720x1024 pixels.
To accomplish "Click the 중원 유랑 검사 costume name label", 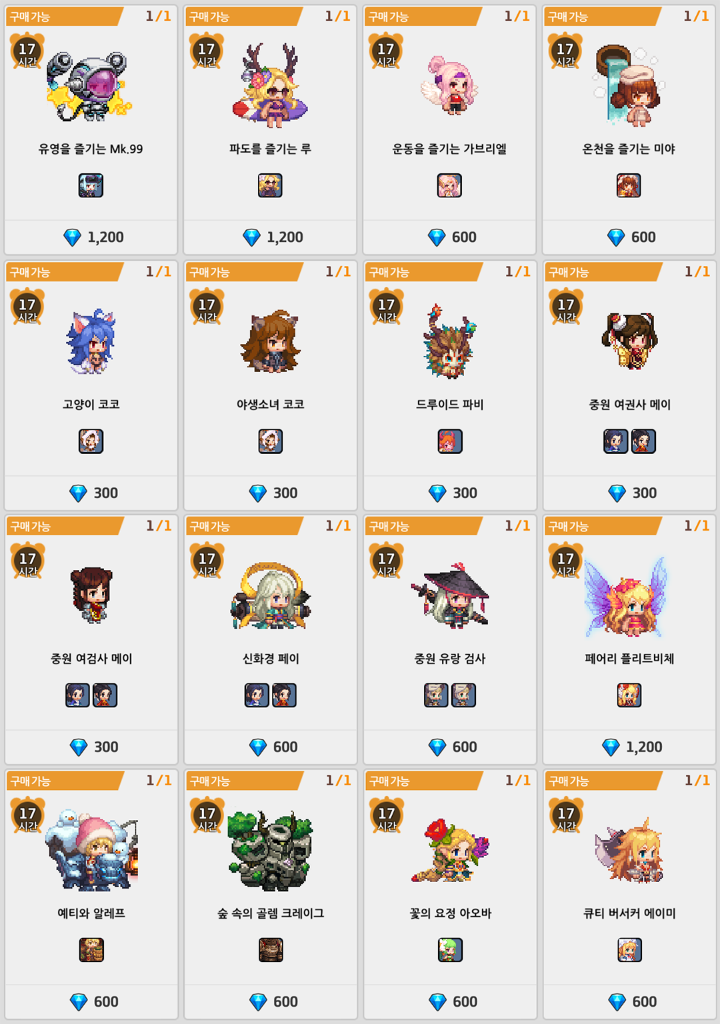I will [x=450, y=659].
